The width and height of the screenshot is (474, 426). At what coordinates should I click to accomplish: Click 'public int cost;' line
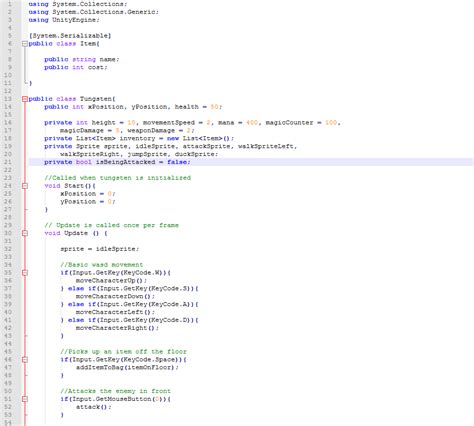76,67
